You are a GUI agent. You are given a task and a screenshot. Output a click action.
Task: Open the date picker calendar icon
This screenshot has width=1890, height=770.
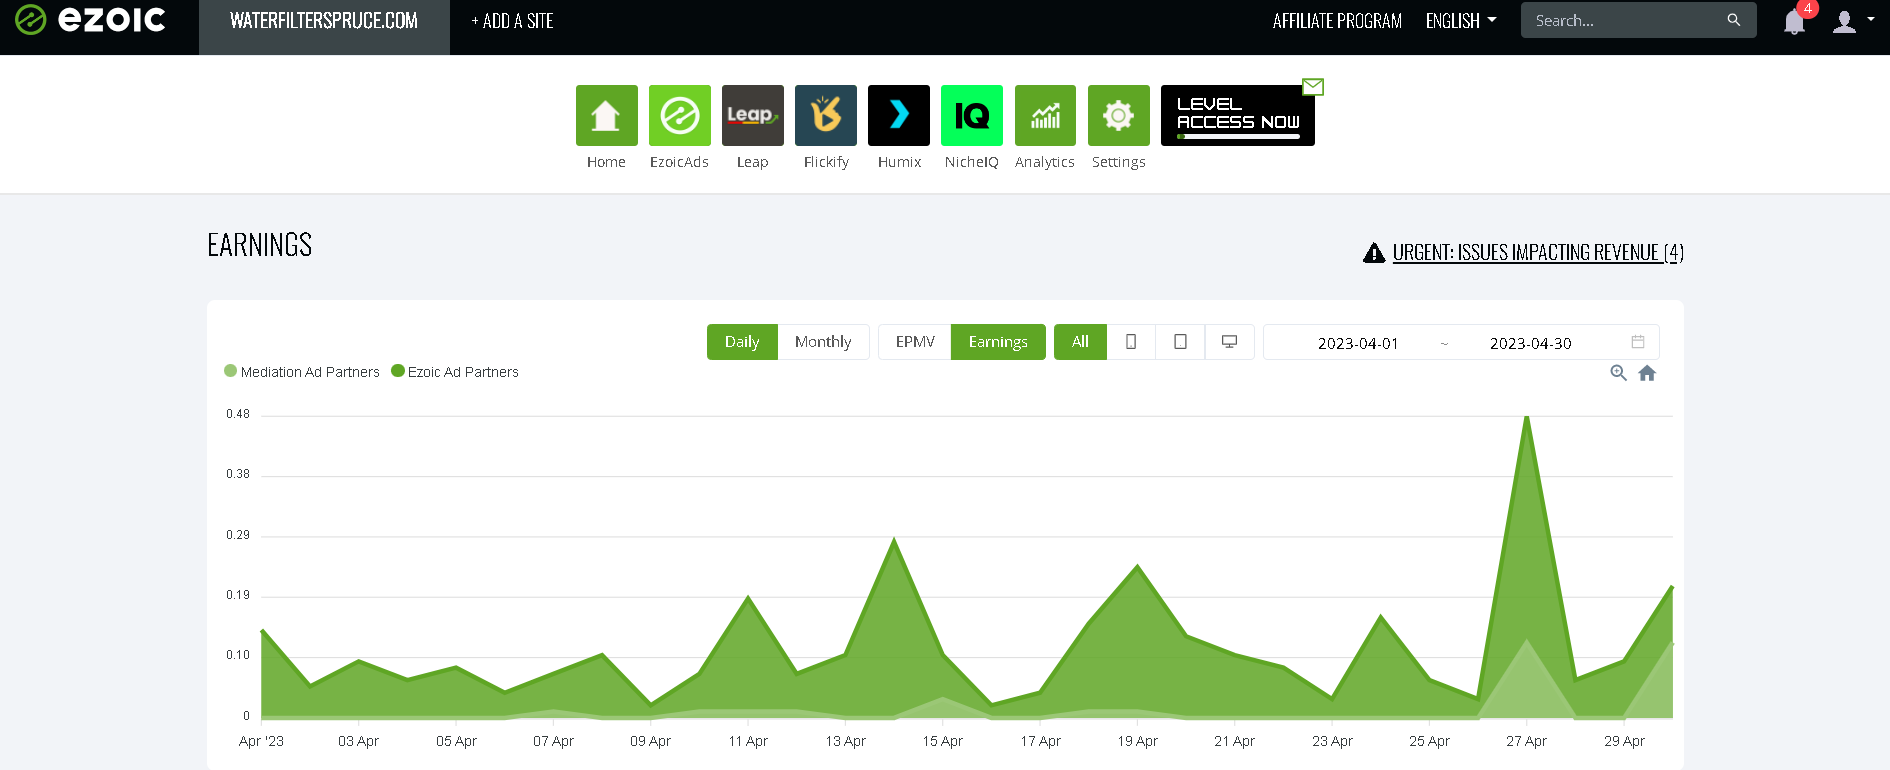coord(1638,342)
